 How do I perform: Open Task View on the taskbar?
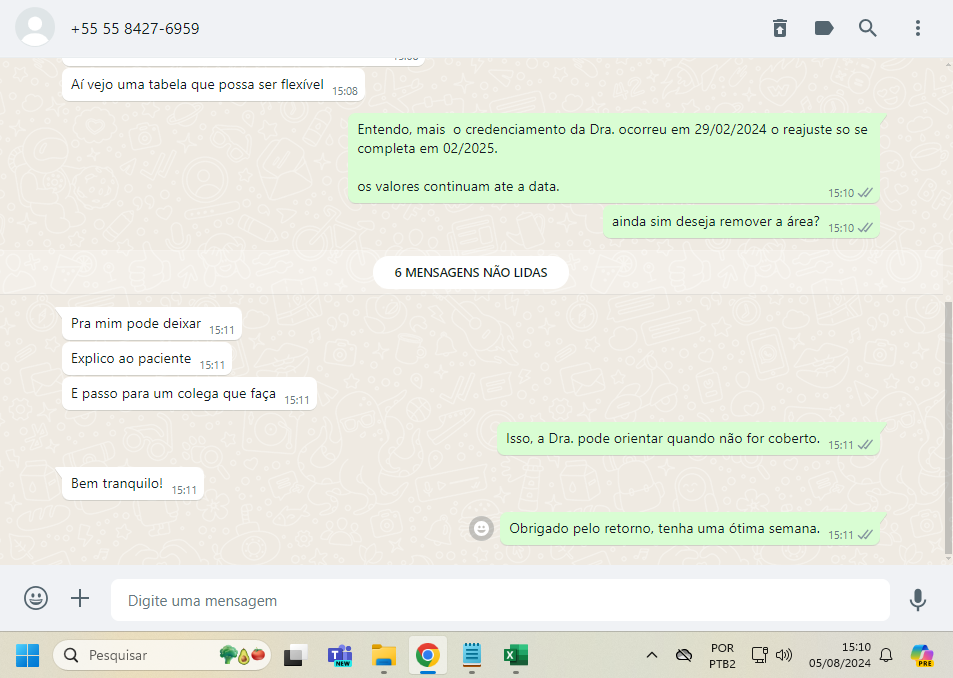coord(295,655)
